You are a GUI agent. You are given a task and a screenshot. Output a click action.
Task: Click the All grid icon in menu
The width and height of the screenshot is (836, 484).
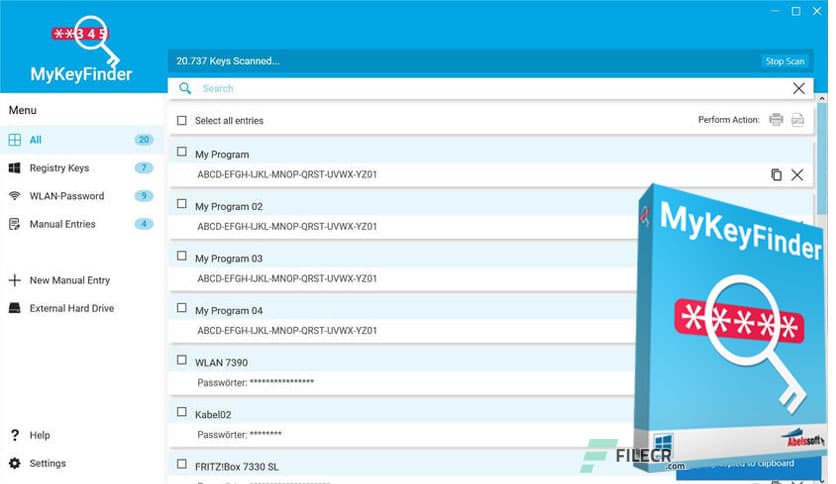pyautogui.click(x=15, y=140)
